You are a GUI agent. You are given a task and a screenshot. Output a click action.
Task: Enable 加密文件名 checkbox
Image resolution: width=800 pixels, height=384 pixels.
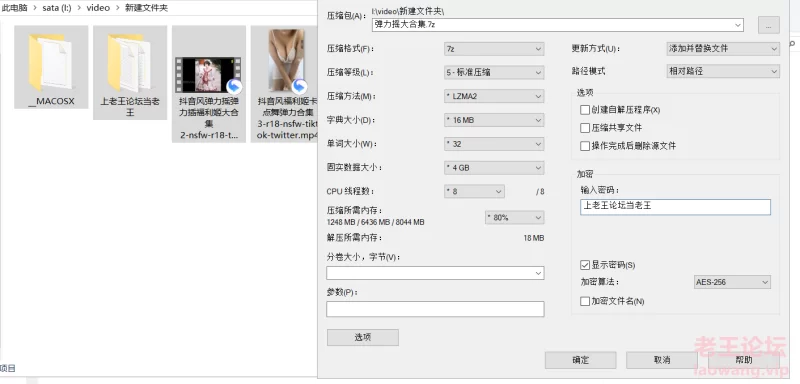[585, 301]
